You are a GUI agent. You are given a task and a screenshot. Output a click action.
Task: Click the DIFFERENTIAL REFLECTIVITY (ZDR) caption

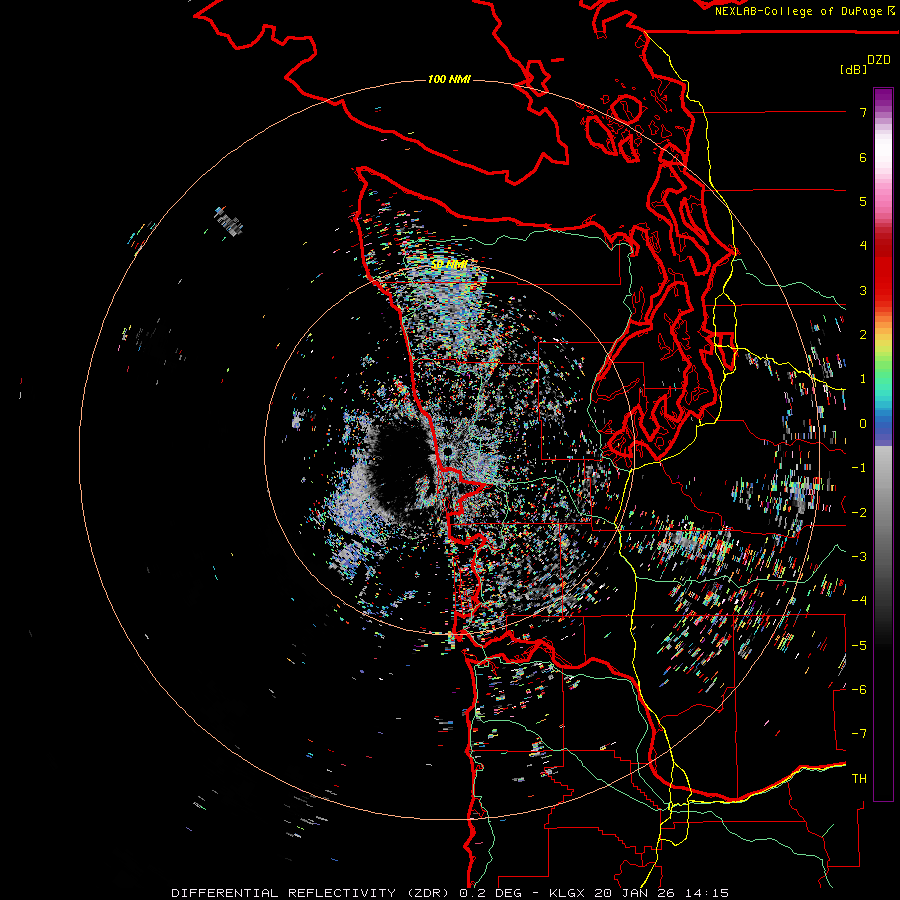pyautogui.click(x=310, y=893)
